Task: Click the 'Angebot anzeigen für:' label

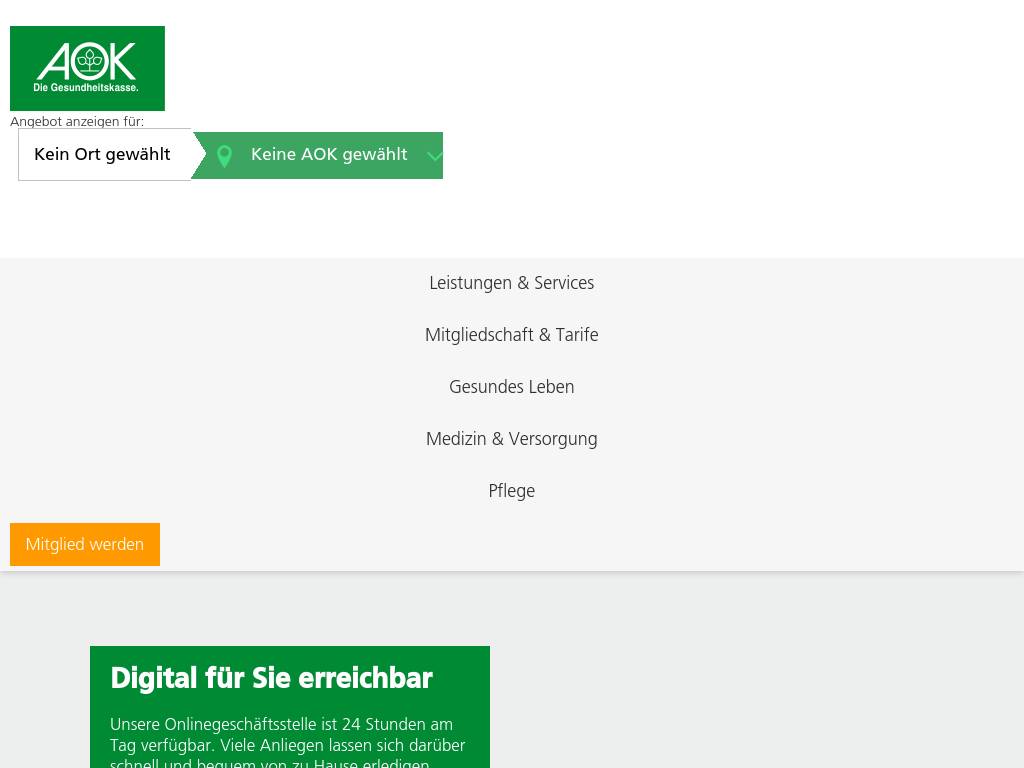Action: 77,122
